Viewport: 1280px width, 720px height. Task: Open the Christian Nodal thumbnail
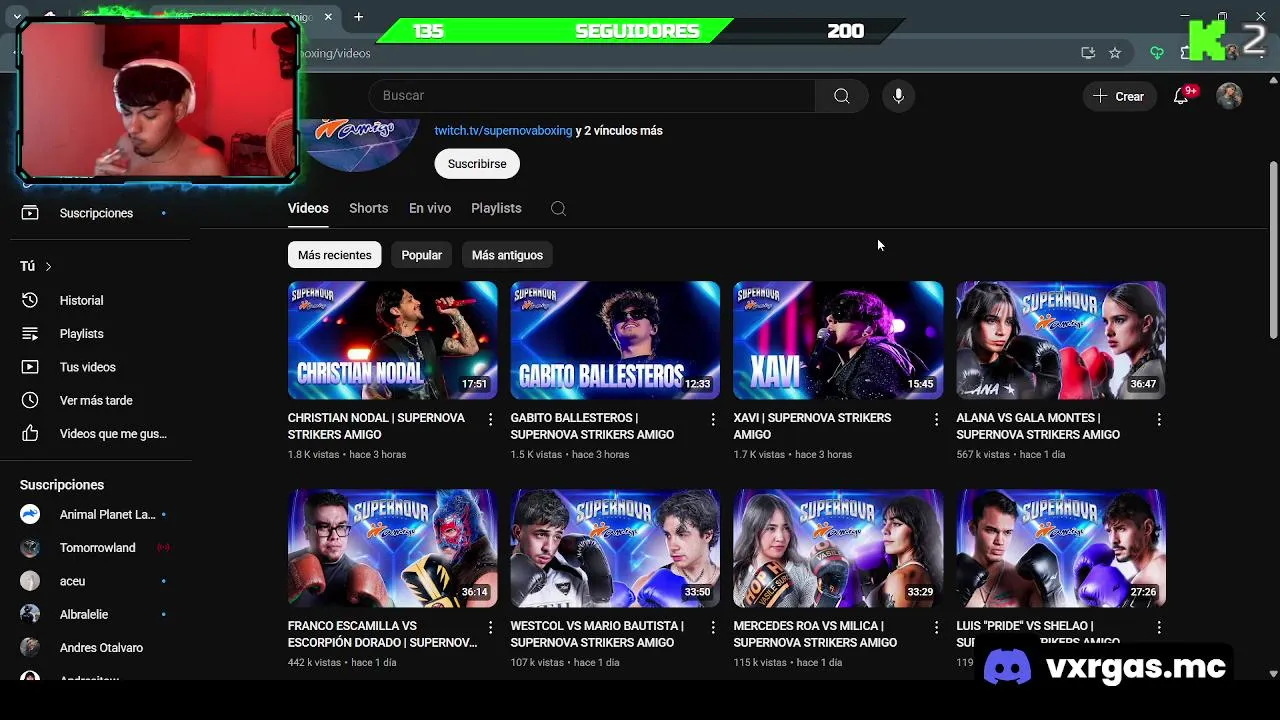pyautogui.click(x=392, y=340)
